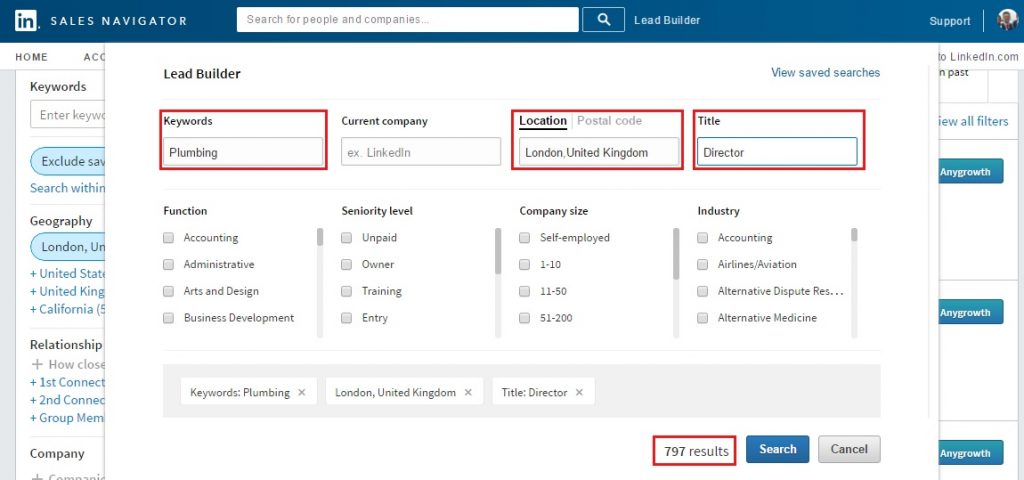Go to the HOME menu item
This screenshot has width=1024, height=480.
click(31, 57)
